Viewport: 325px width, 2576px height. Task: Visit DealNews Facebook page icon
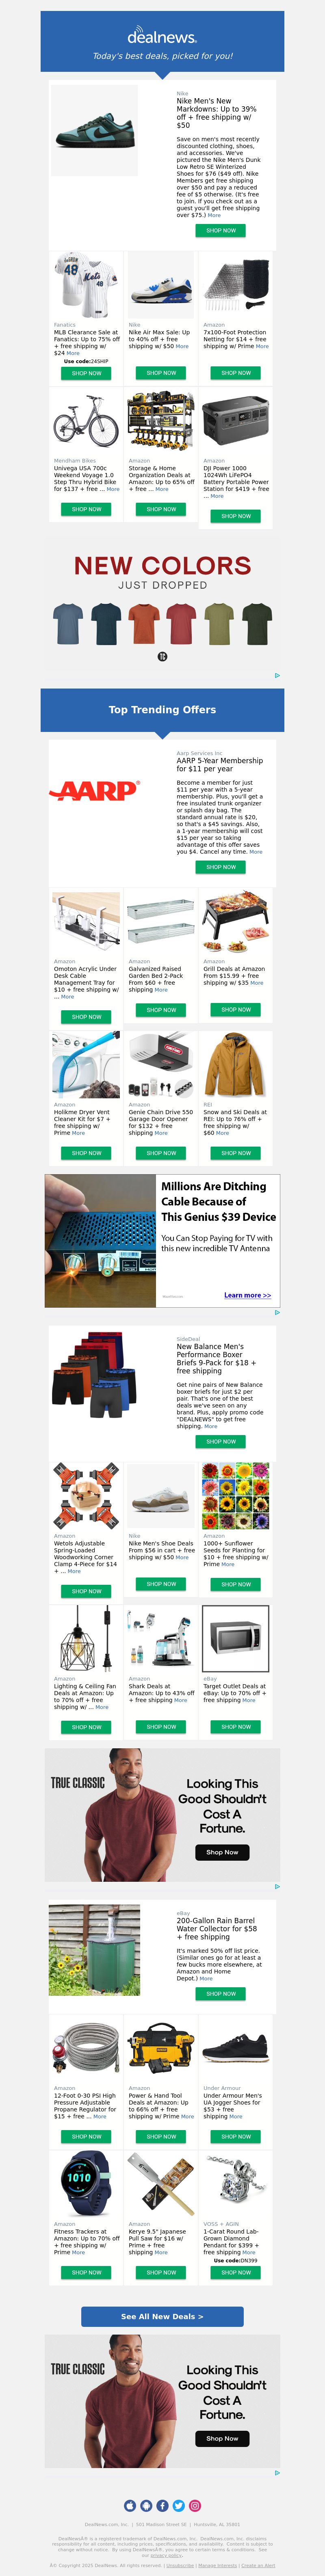162,2505
